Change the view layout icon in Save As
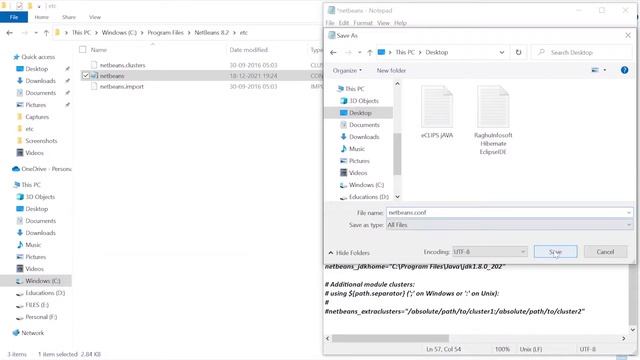 tap(595, 70)
